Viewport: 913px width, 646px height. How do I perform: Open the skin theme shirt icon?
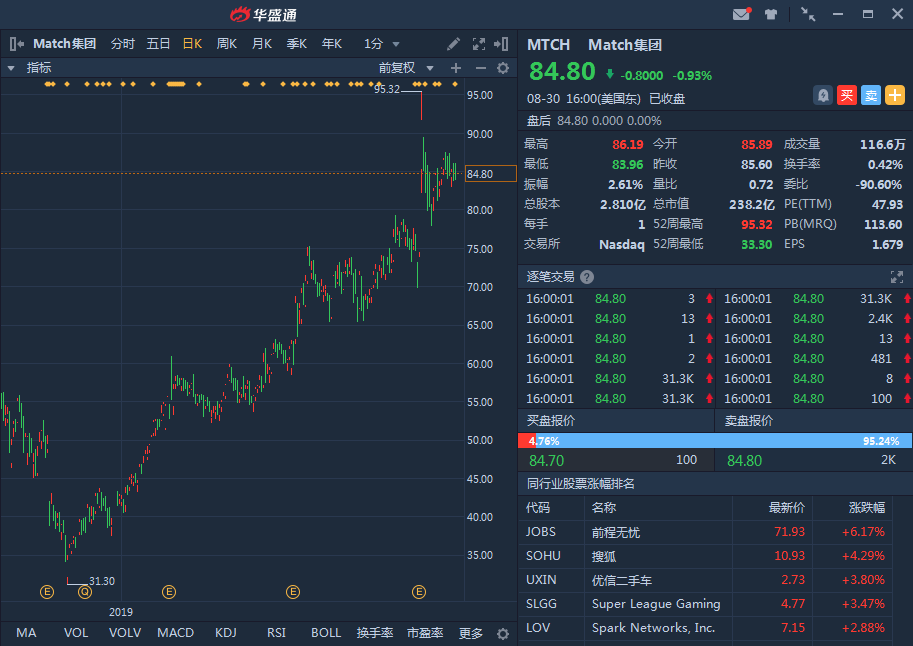pyautogui.click(x=771, y=14)
